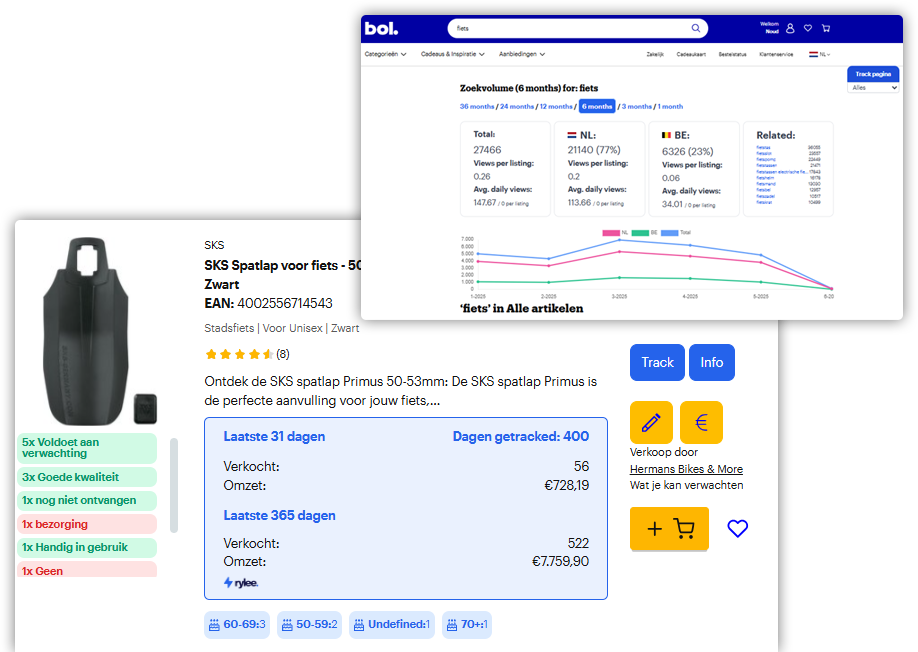Open the wishlist heart in bol header
Viewport: 918px width, 652px height.
[808, 28]
